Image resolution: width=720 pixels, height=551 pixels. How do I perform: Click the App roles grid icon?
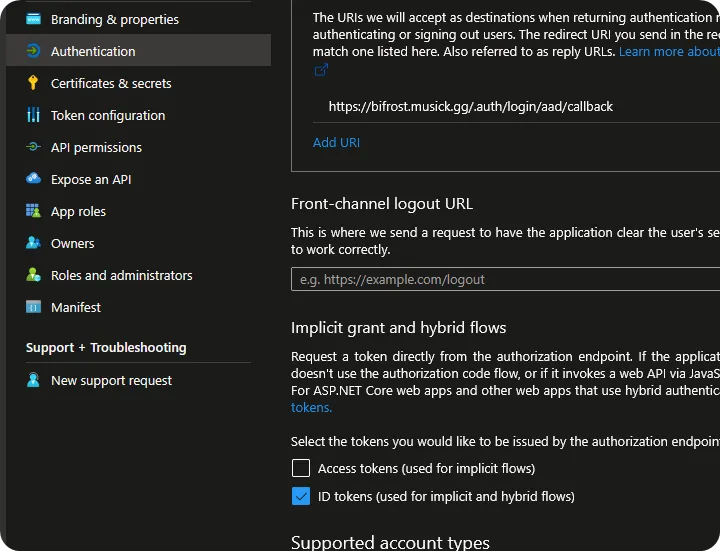34,211
